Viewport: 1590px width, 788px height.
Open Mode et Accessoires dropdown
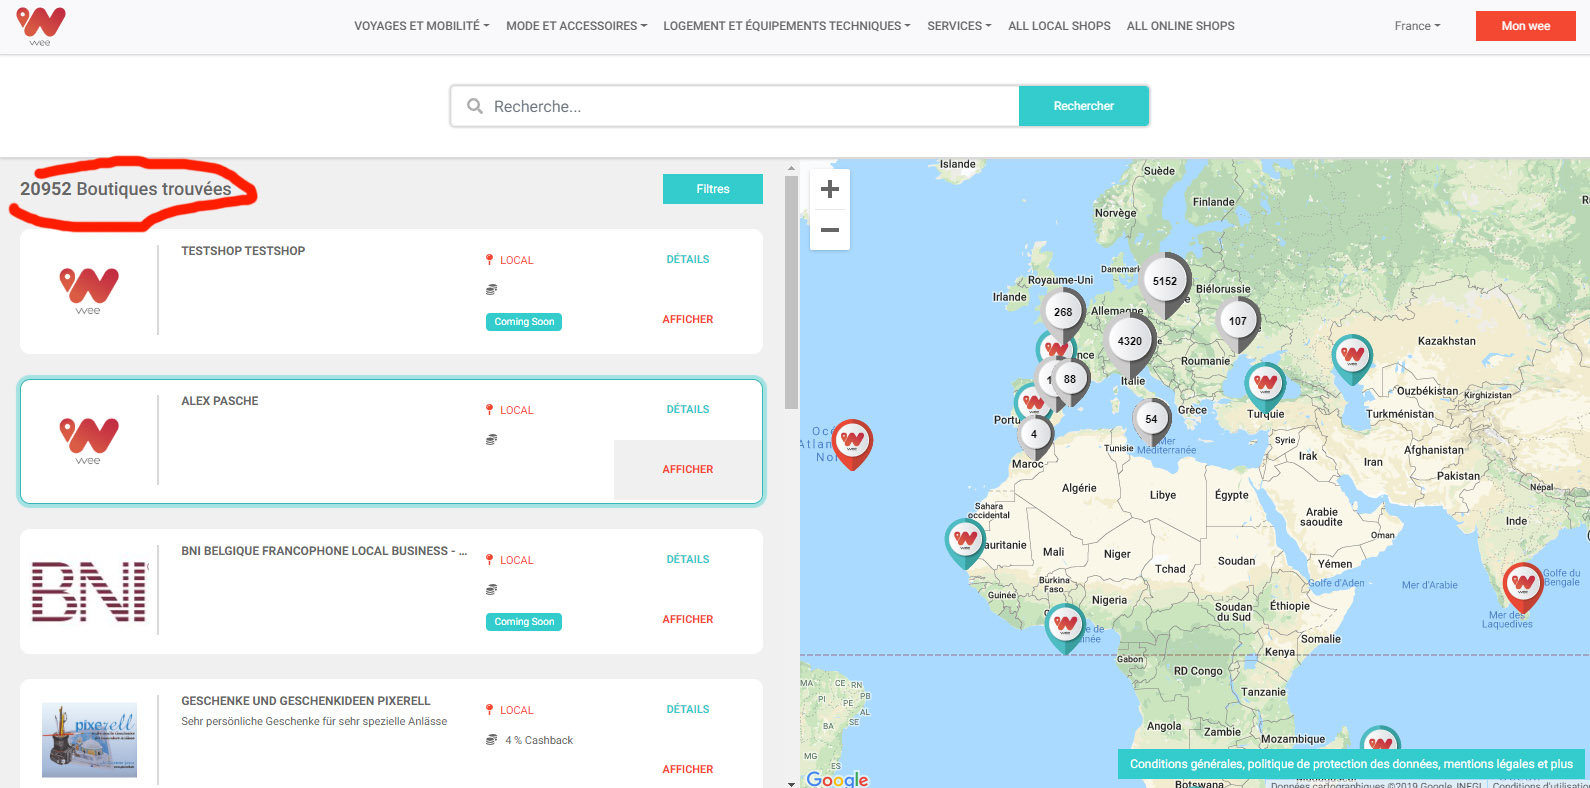(576, 26)
